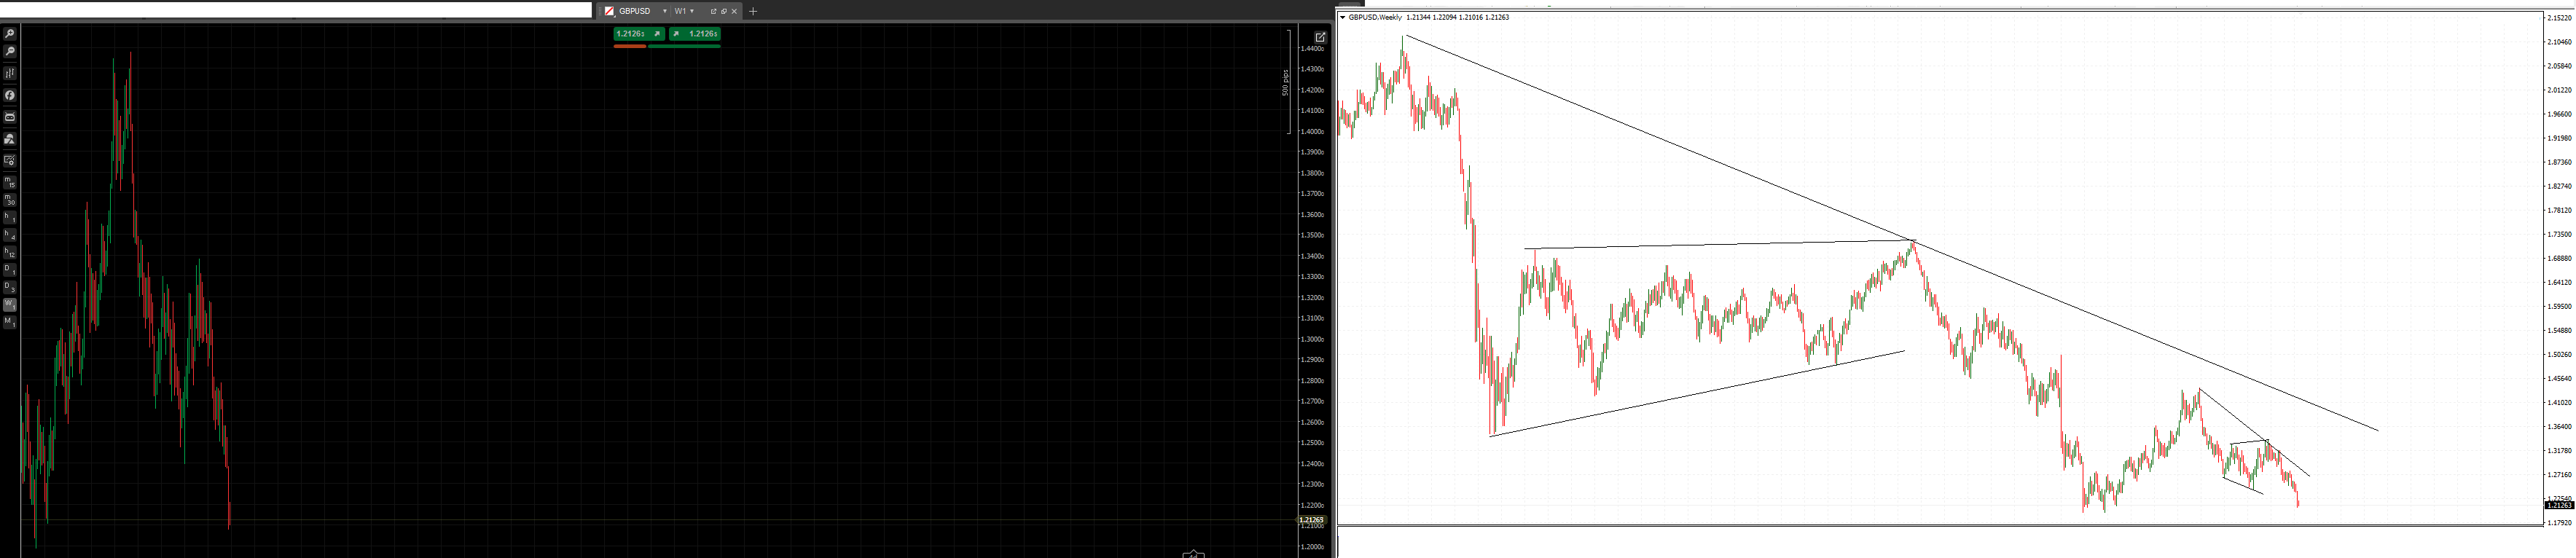Click the 2.10460 price label in the right chart

(2559, 42)
